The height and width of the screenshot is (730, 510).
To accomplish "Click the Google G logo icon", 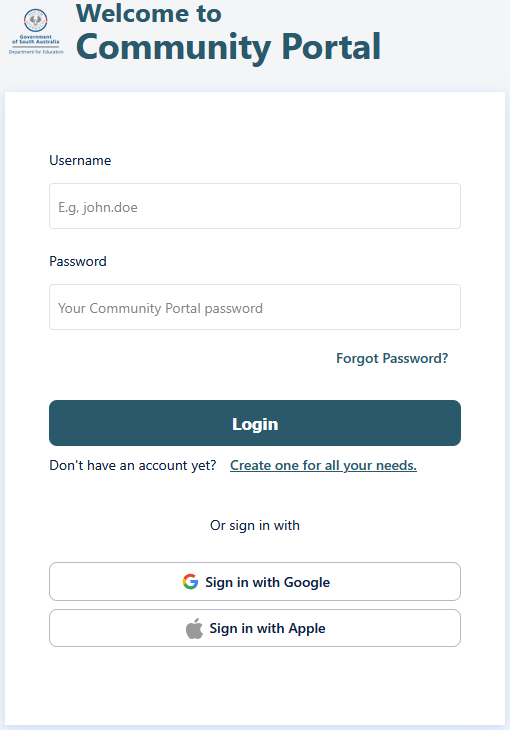I will click(190, 581).
